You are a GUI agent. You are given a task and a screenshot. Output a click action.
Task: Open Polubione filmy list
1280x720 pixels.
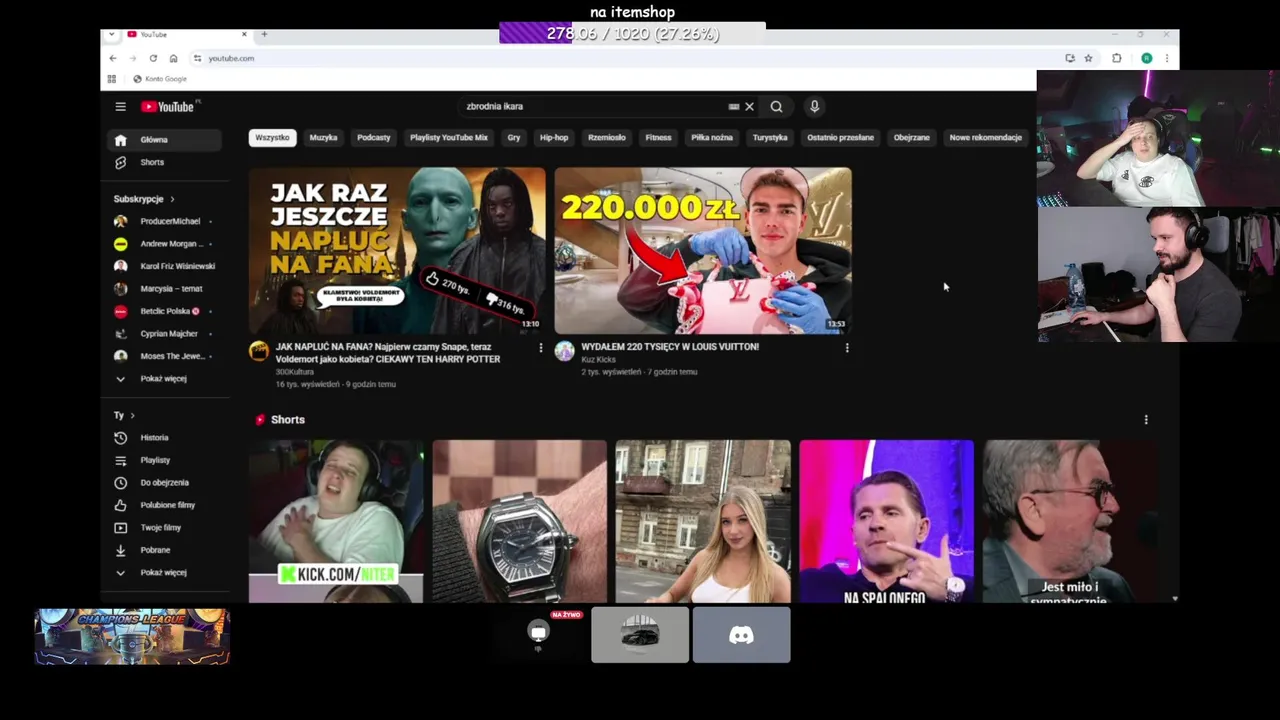164,505
